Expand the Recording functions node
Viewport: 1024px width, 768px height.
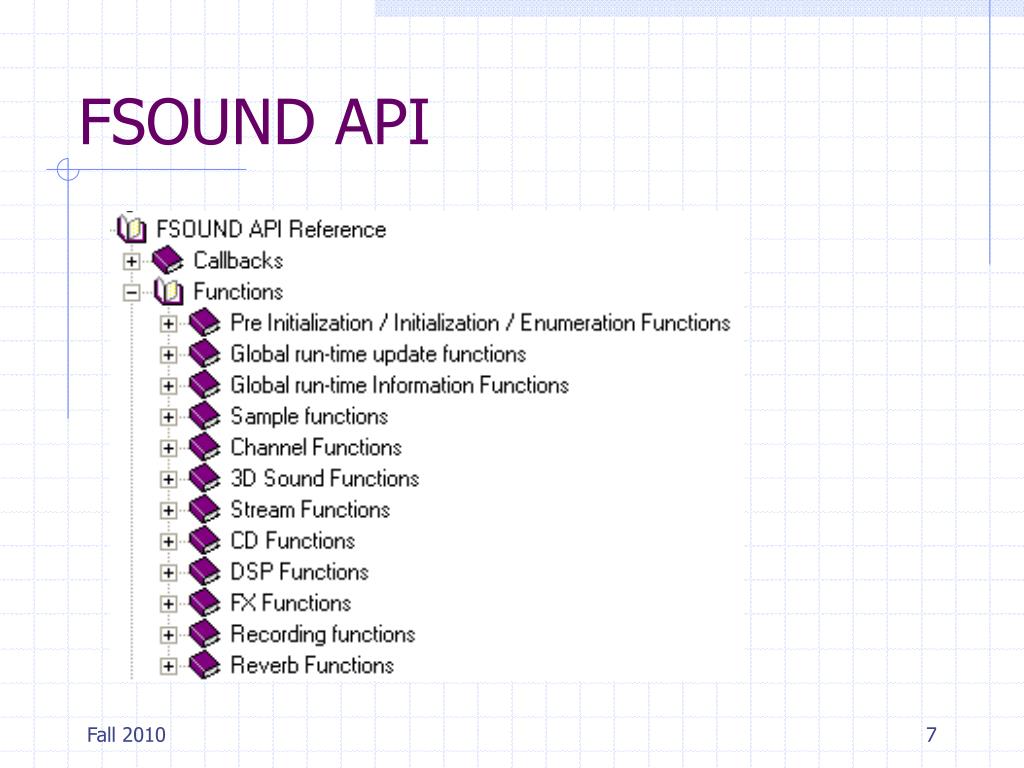[x=168, y=635]
